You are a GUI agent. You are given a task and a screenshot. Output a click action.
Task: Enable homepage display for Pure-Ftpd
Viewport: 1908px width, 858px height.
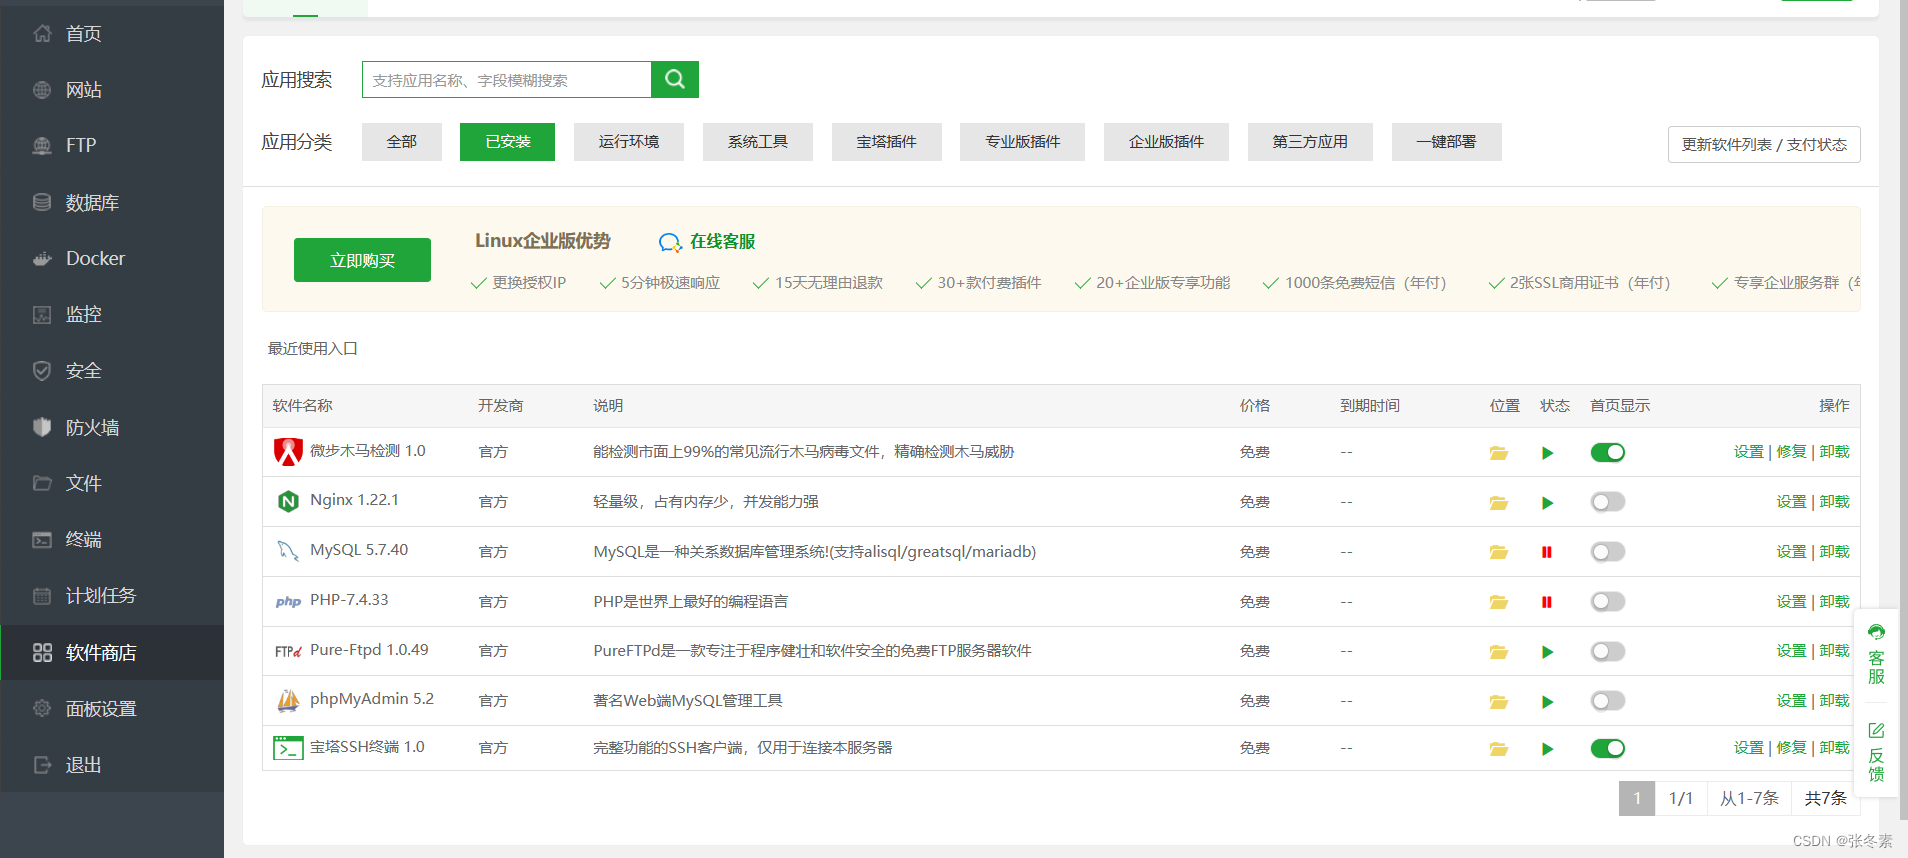1608,652
